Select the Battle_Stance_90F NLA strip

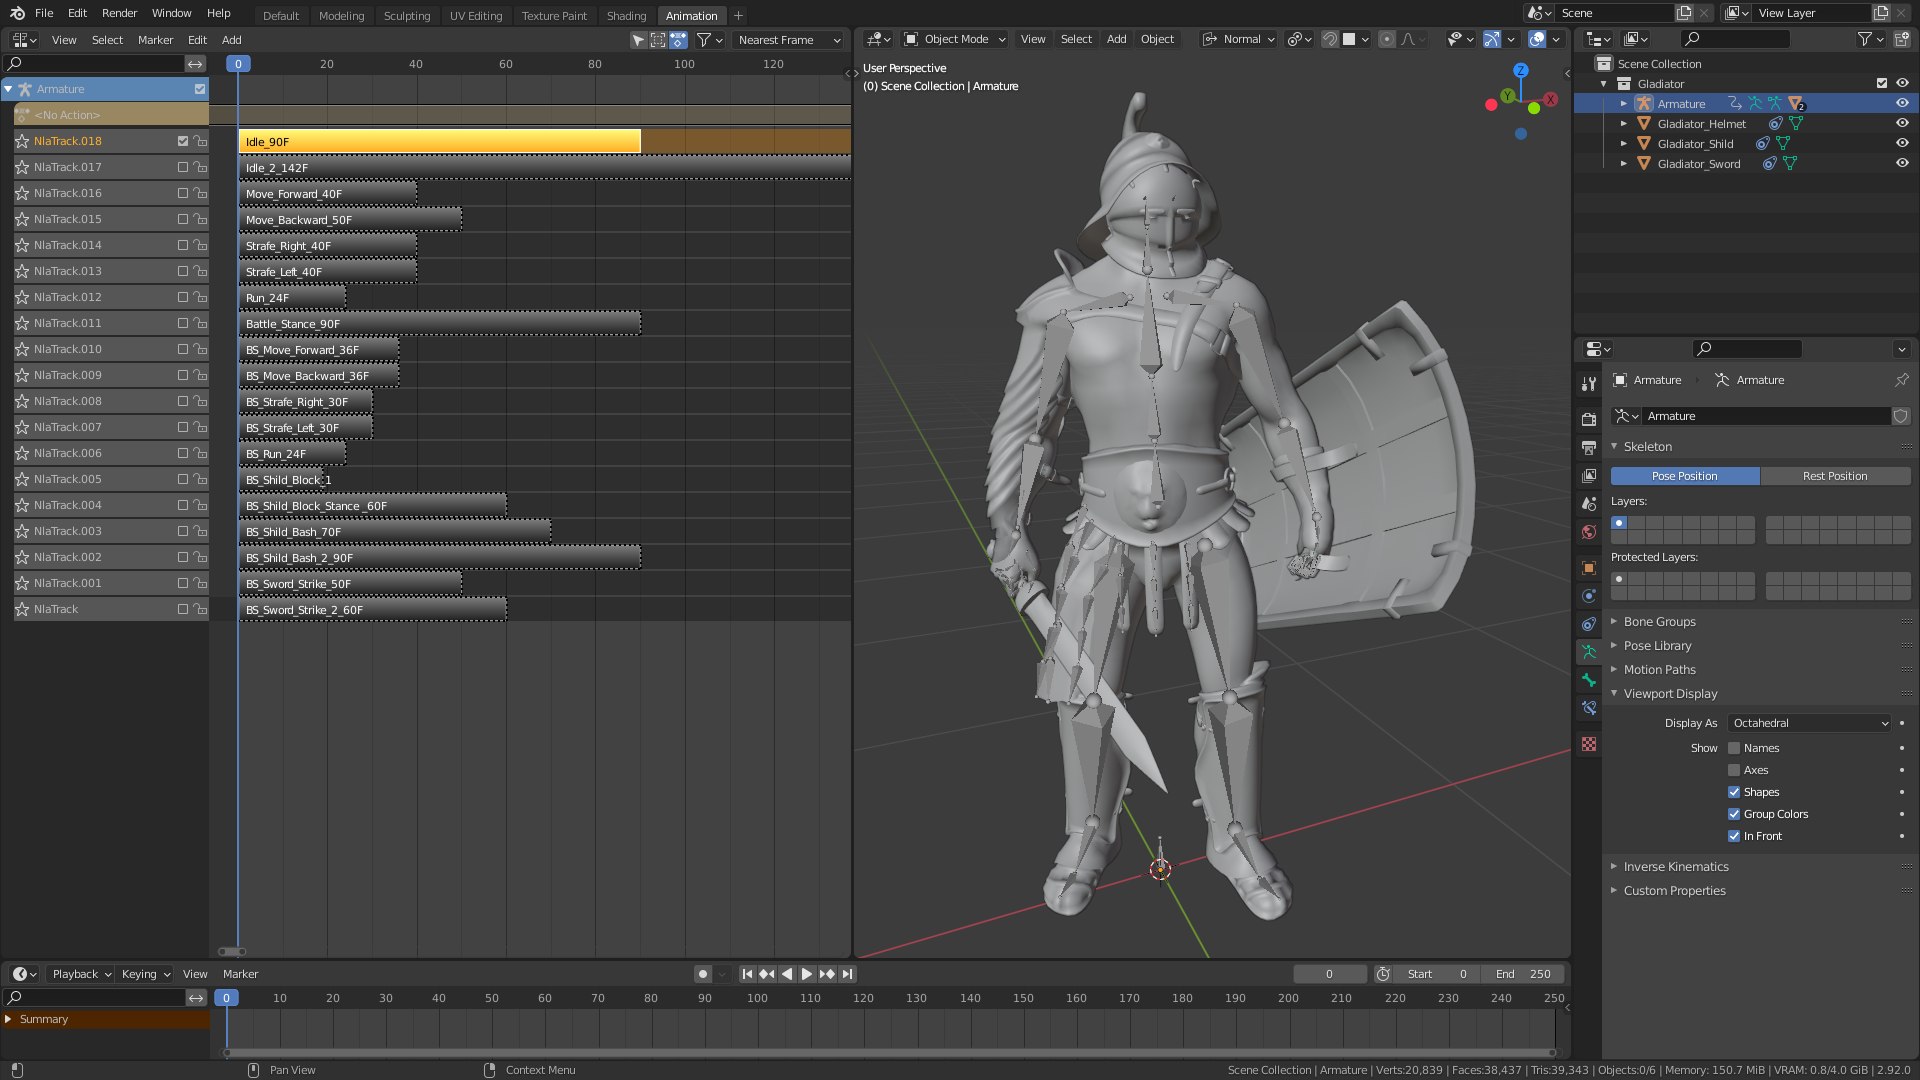click(x=439, y=324)
